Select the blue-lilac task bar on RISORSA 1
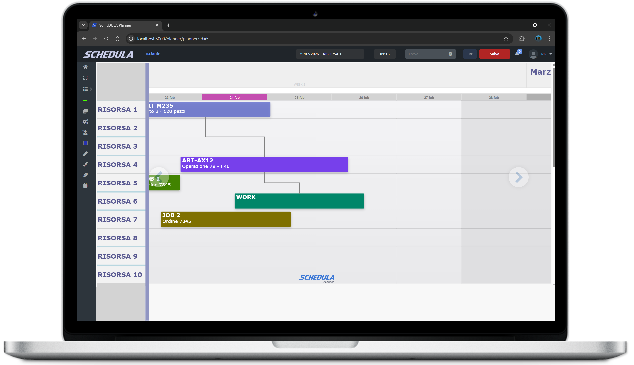The width and height of the screenshot is (634, 365). (209, 109)
